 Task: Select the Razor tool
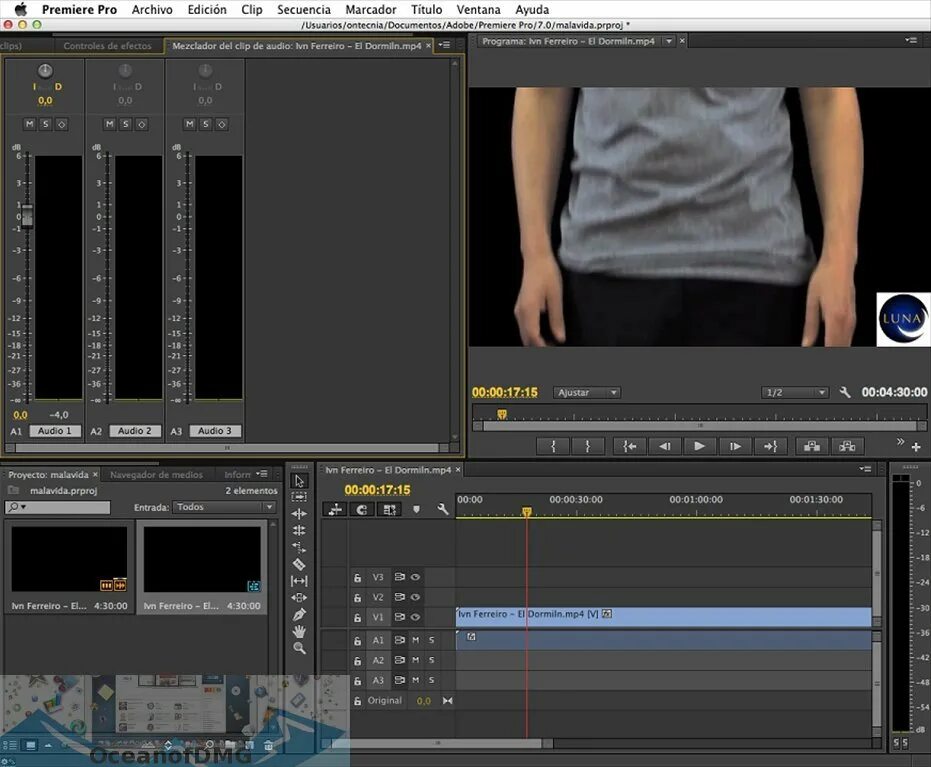coord(299,564)
